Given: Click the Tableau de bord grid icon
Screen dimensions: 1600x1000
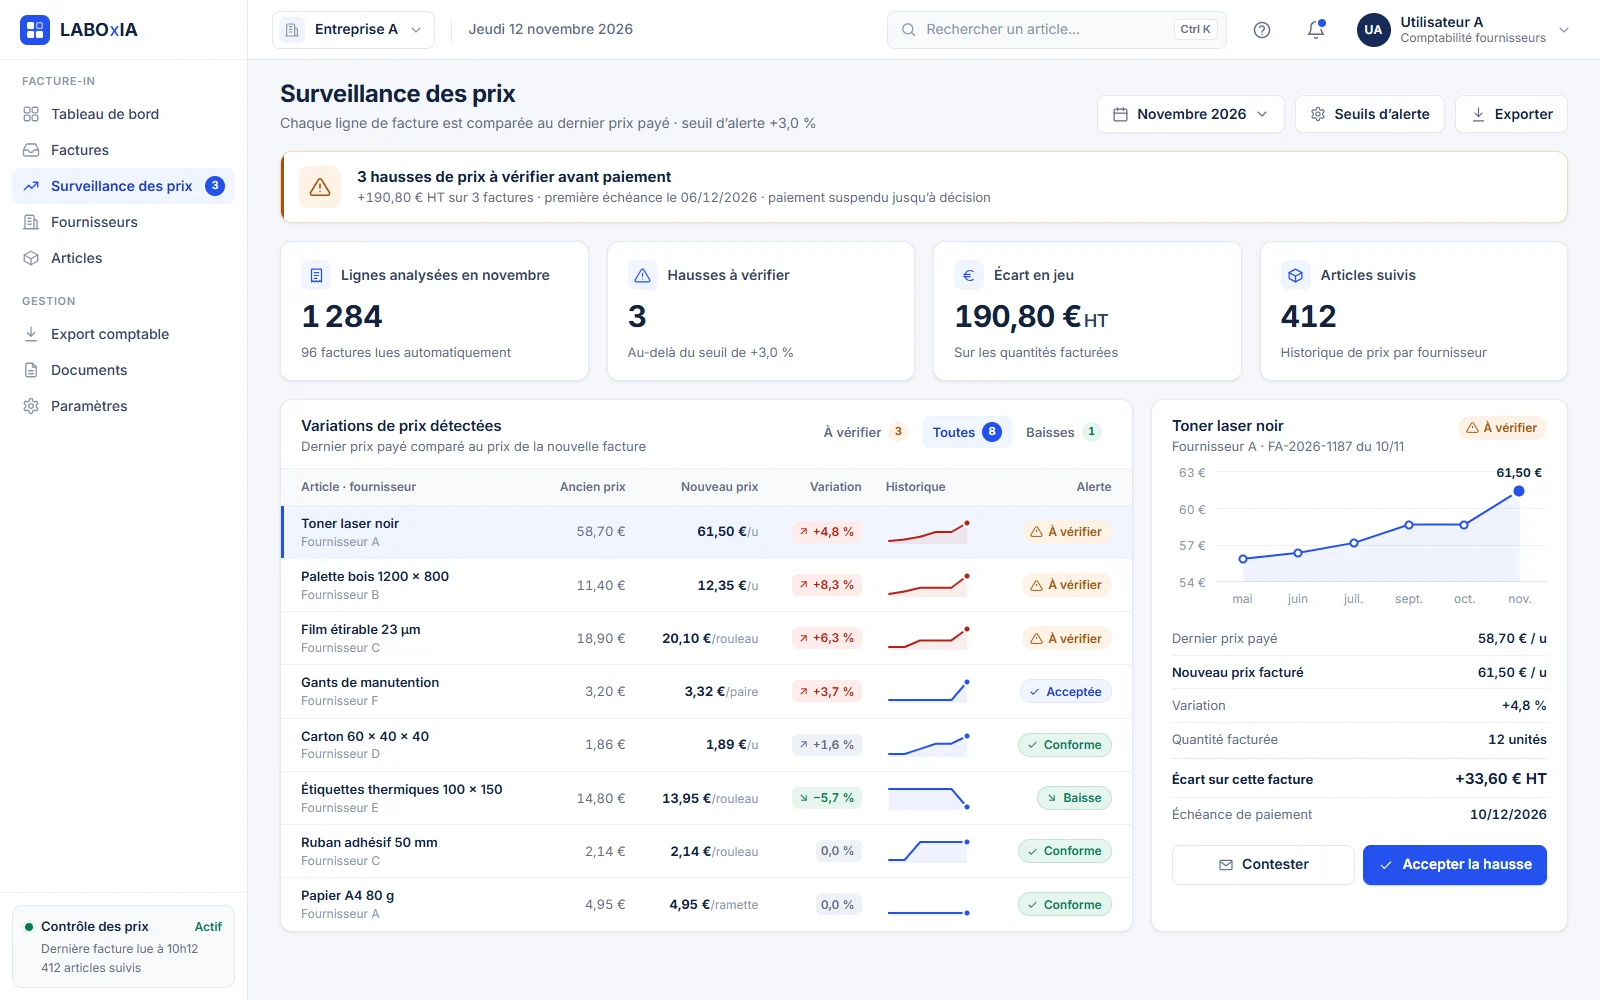Looking at the screenshot, I should point(31,114).
